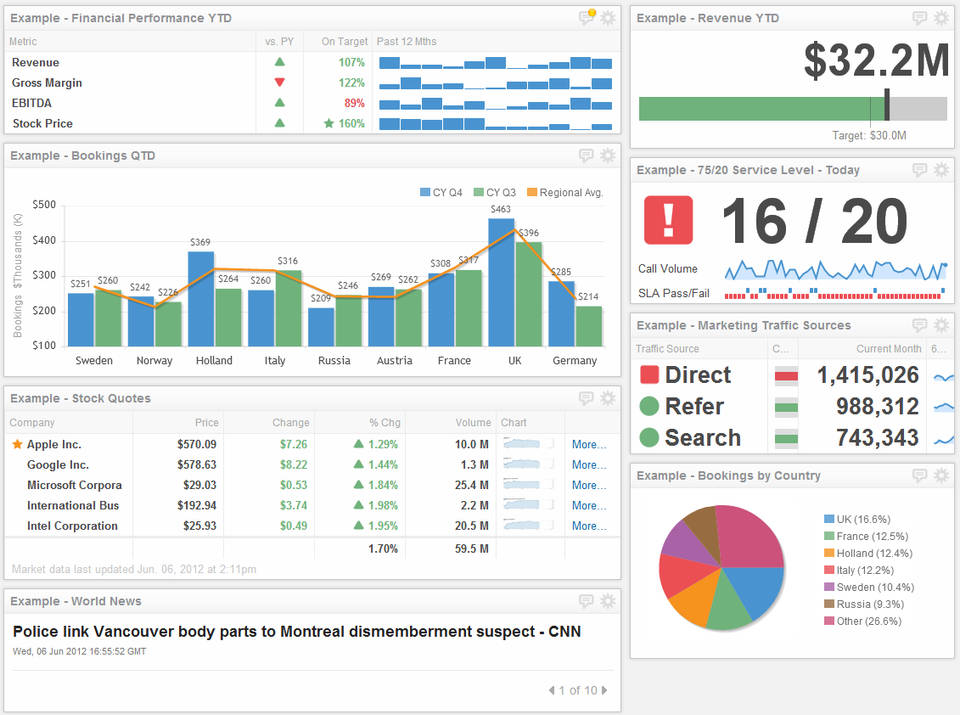960x715 pixels.
Task: Click gear icon on Bookings by Country
Action: 941,476
